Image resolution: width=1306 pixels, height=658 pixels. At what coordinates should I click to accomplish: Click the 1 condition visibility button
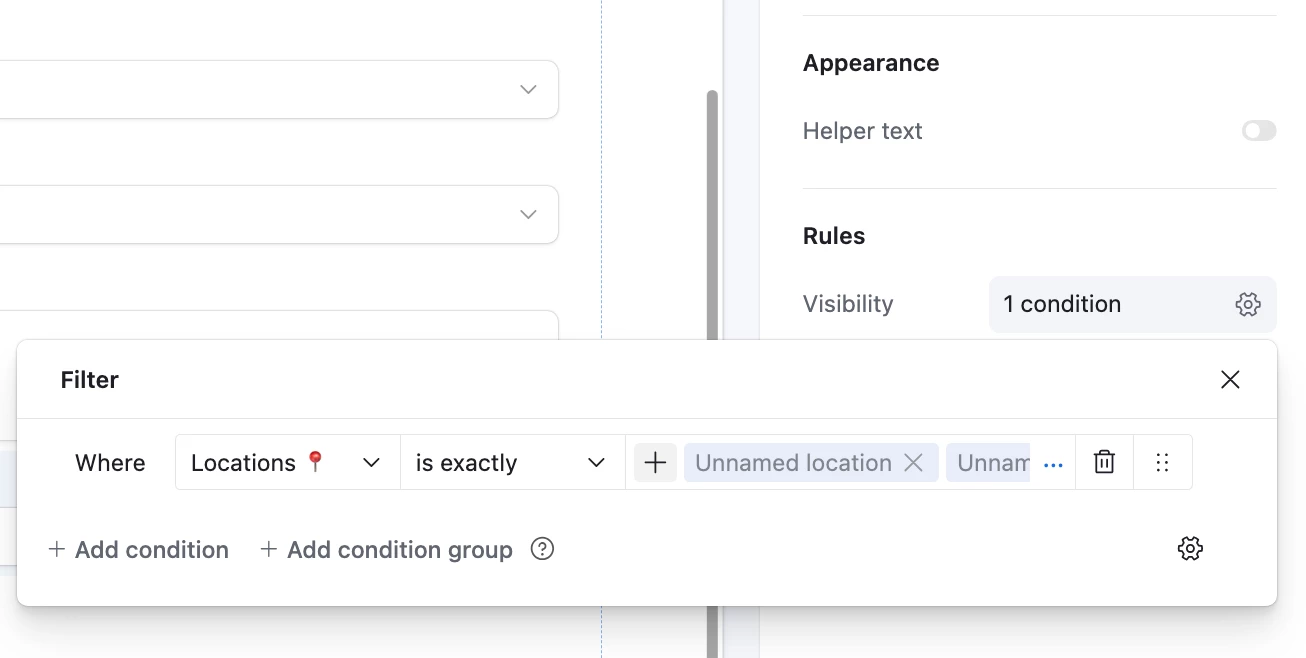[x=1110, y=304]
